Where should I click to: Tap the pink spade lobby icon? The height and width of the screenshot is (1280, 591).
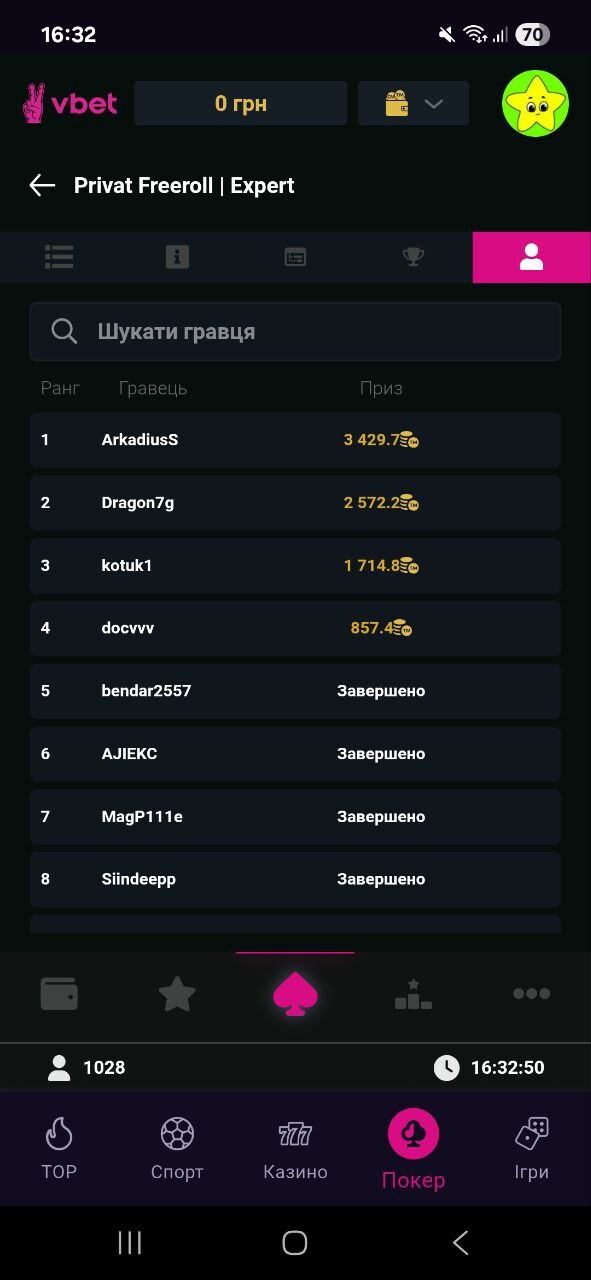pyautogui.click(x=295, y=994)
